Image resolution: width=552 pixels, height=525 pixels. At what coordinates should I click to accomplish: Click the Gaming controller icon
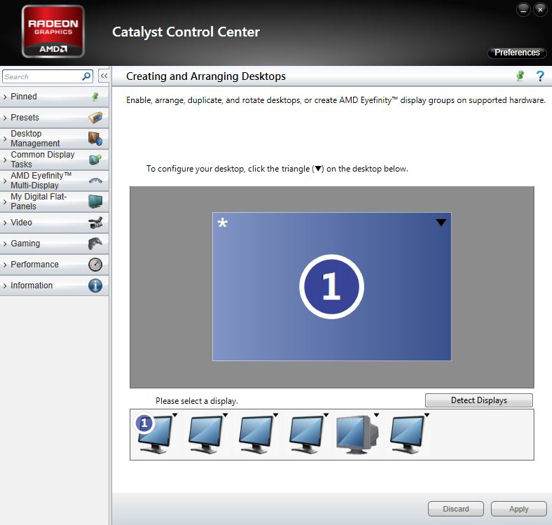coord(95,243)
